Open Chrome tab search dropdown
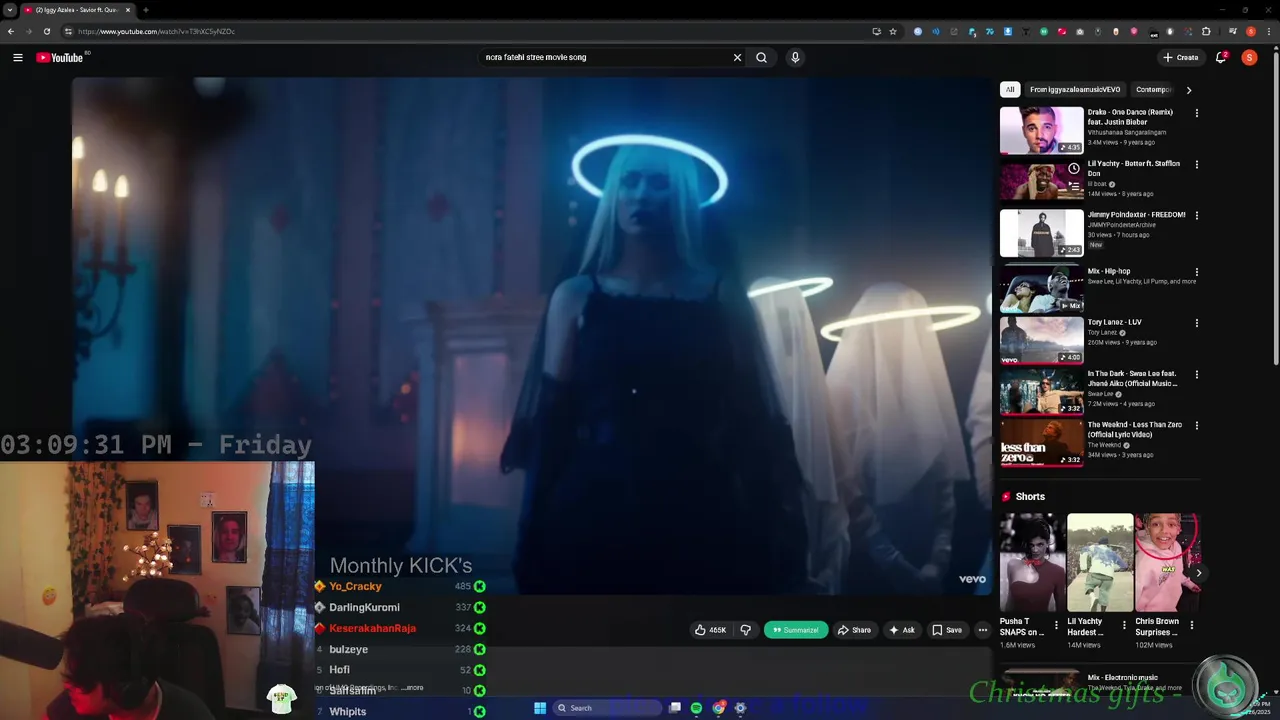 point(9,10)
